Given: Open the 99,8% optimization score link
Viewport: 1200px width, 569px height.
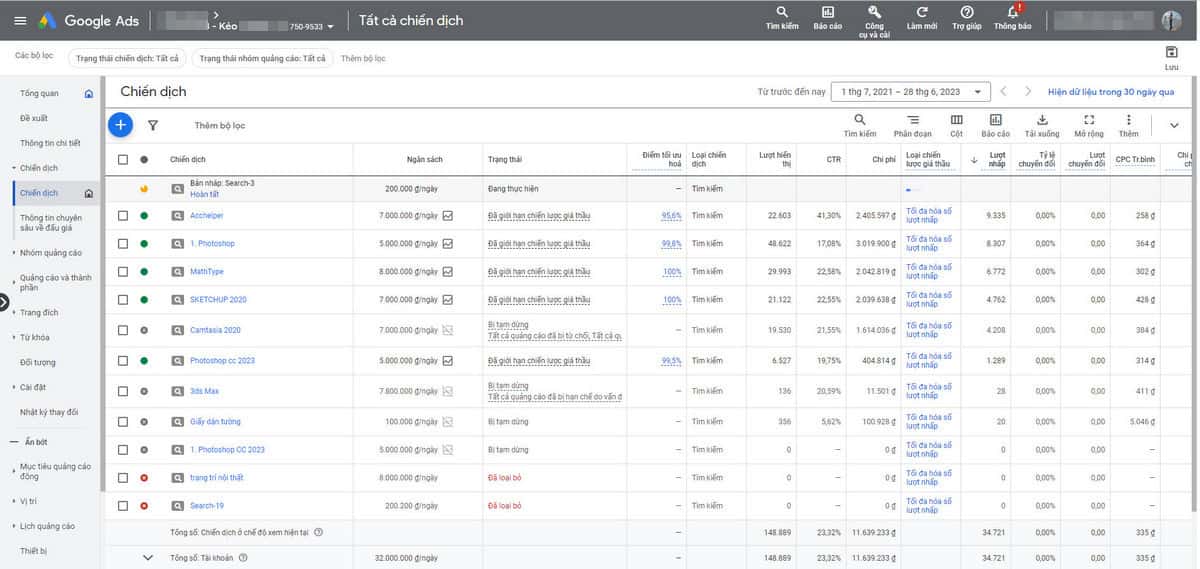Looking at the screenshot, I should coord(671,243).
